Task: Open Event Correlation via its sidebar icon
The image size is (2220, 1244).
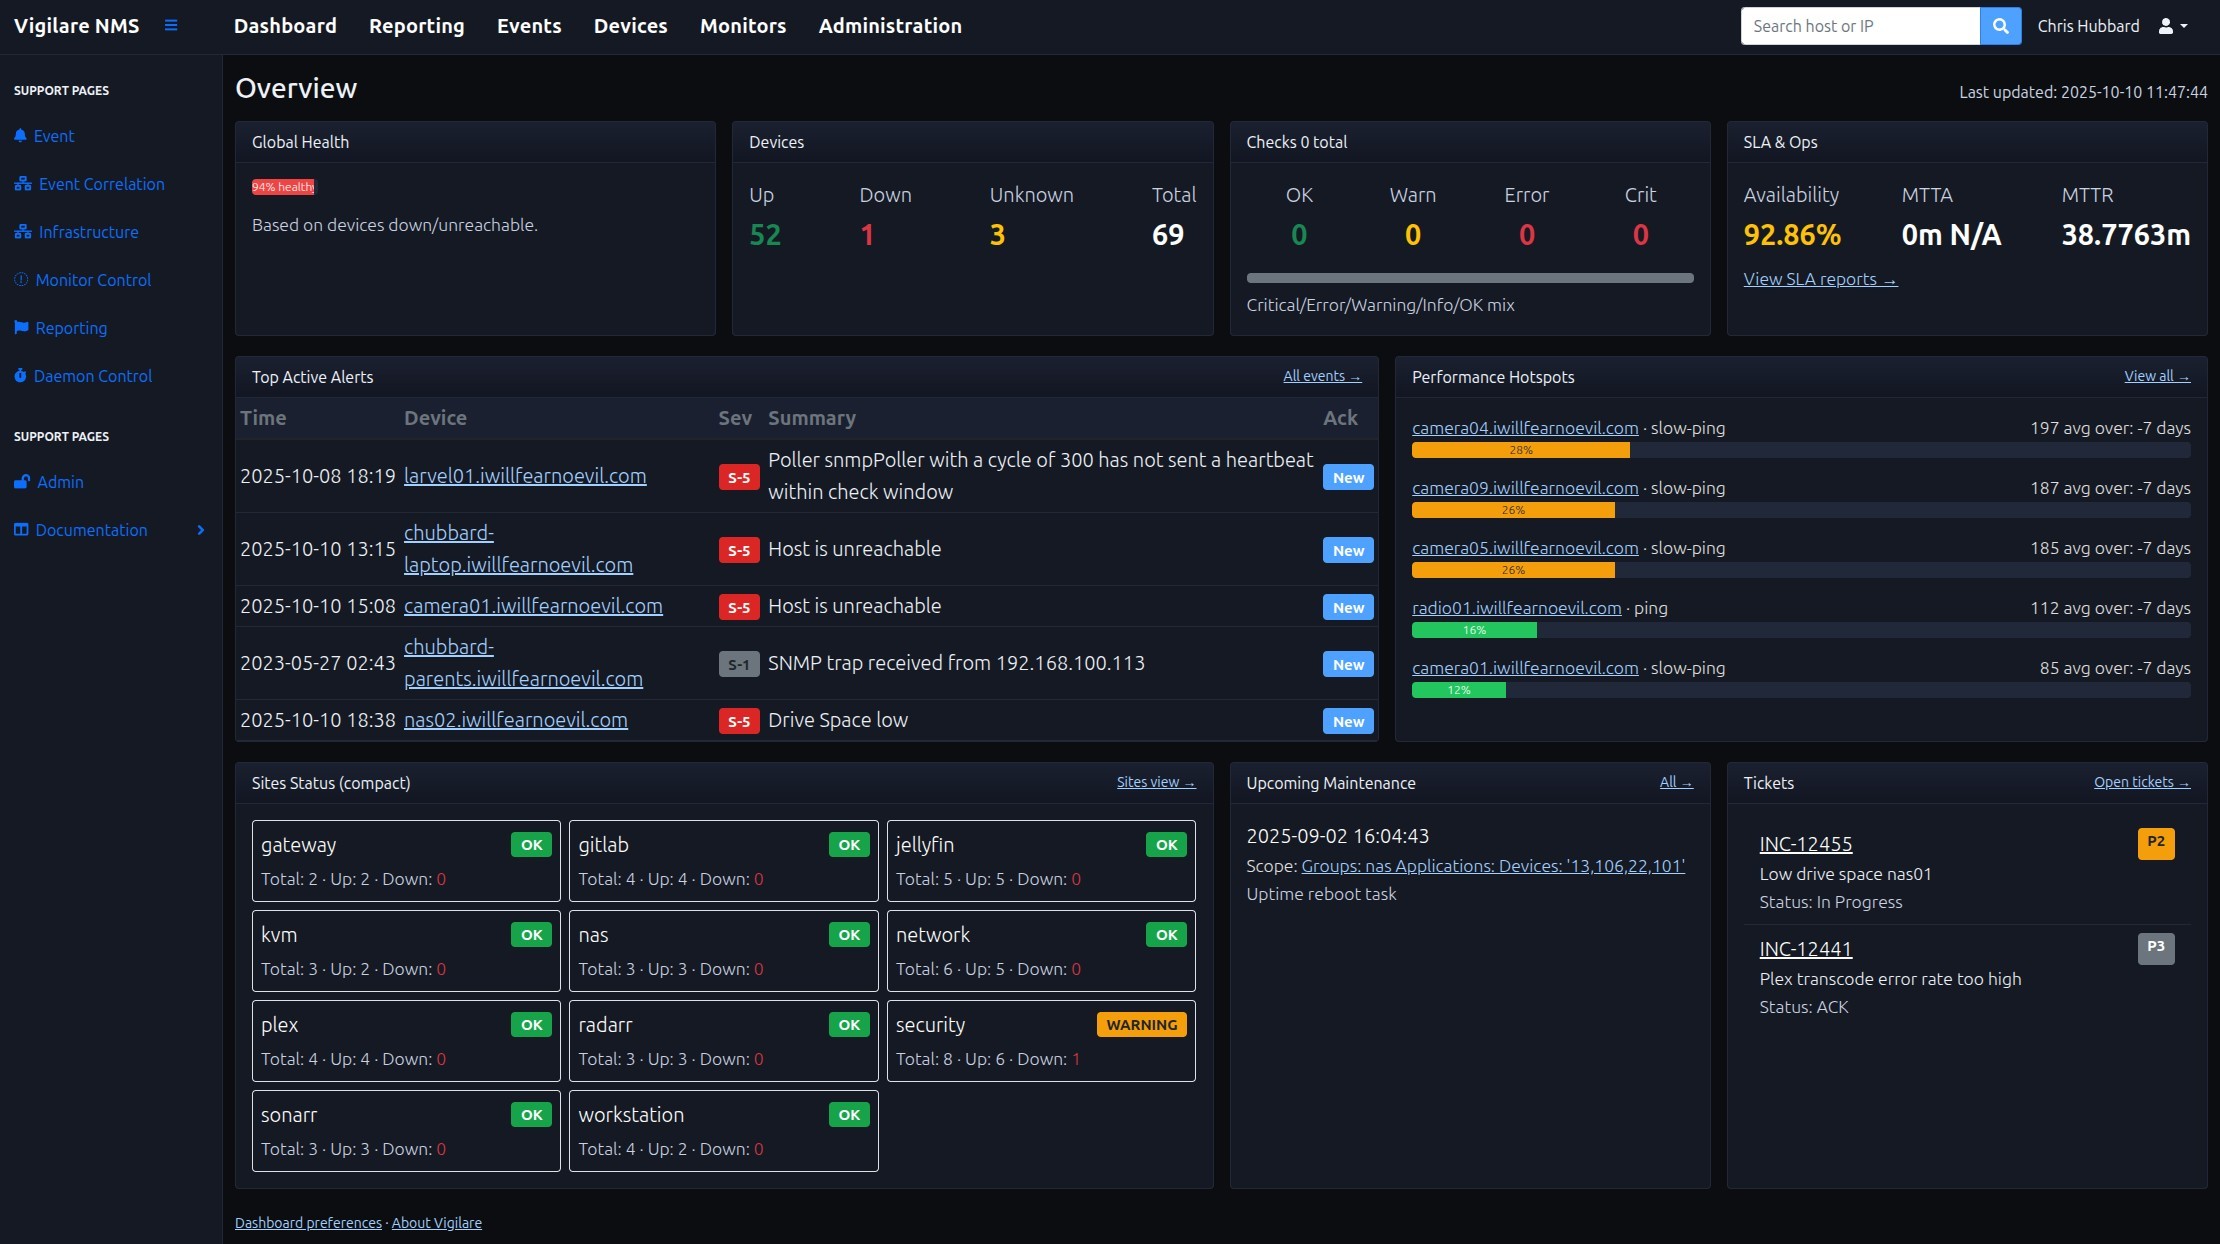Action: tap(22, 184)
